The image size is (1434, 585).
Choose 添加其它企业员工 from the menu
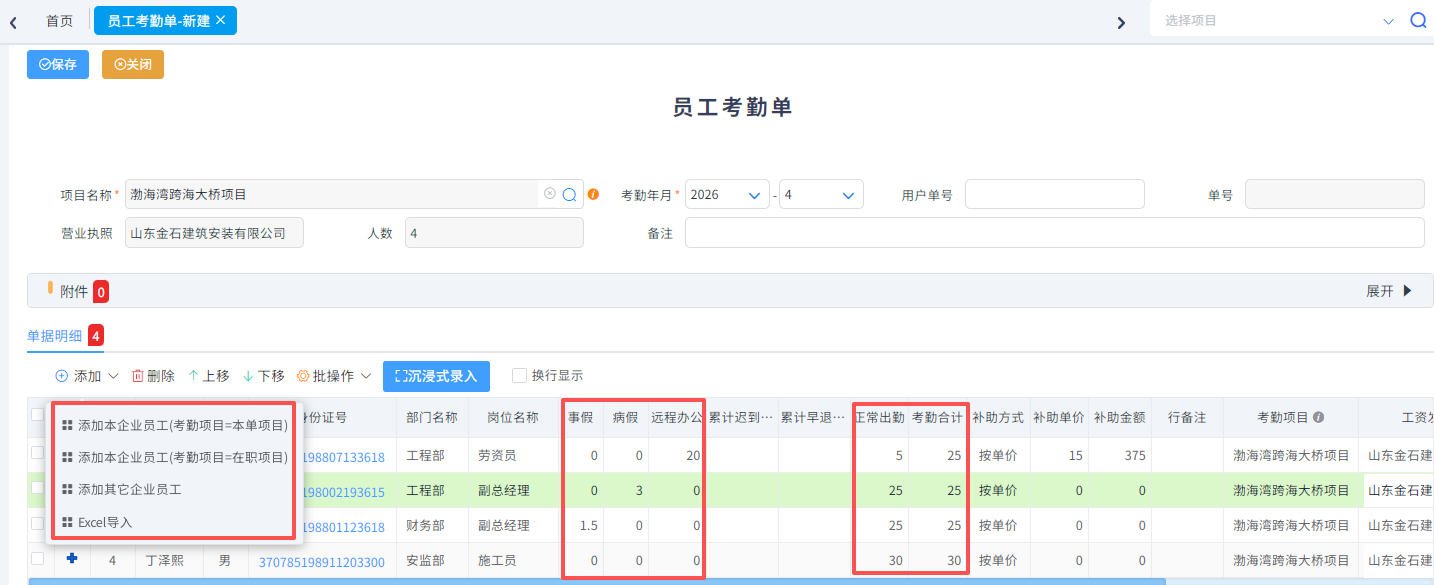click(175, 490)
